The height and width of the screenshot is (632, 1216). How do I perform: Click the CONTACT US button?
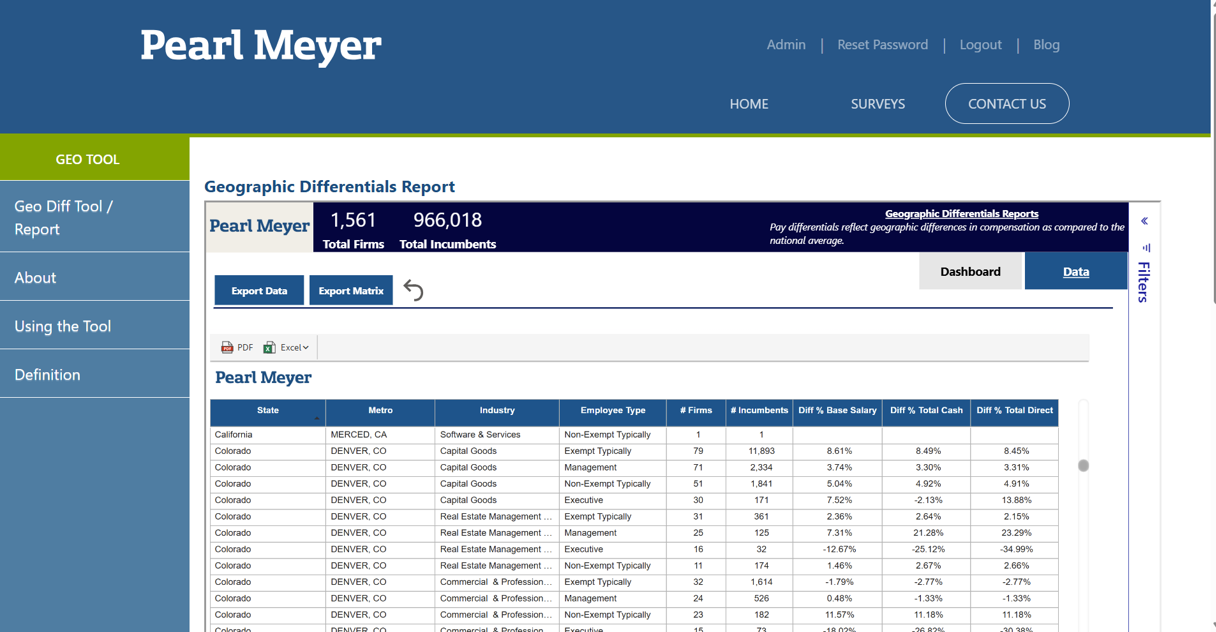(x=1006, y=104)
